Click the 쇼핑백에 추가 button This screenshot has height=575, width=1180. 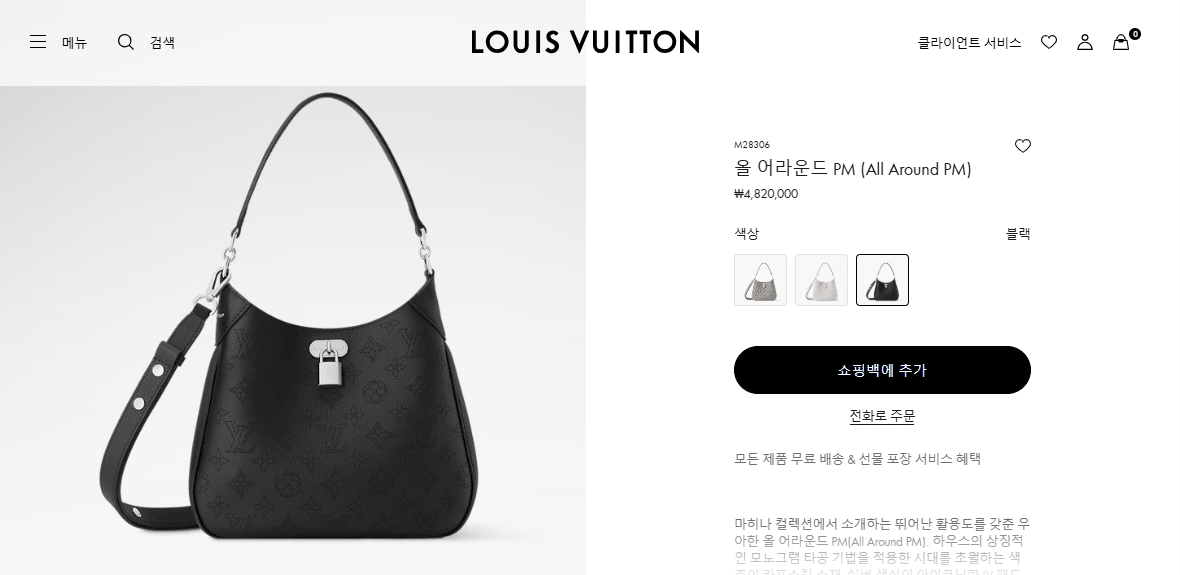pyautogui.click(x=882, y=370)
